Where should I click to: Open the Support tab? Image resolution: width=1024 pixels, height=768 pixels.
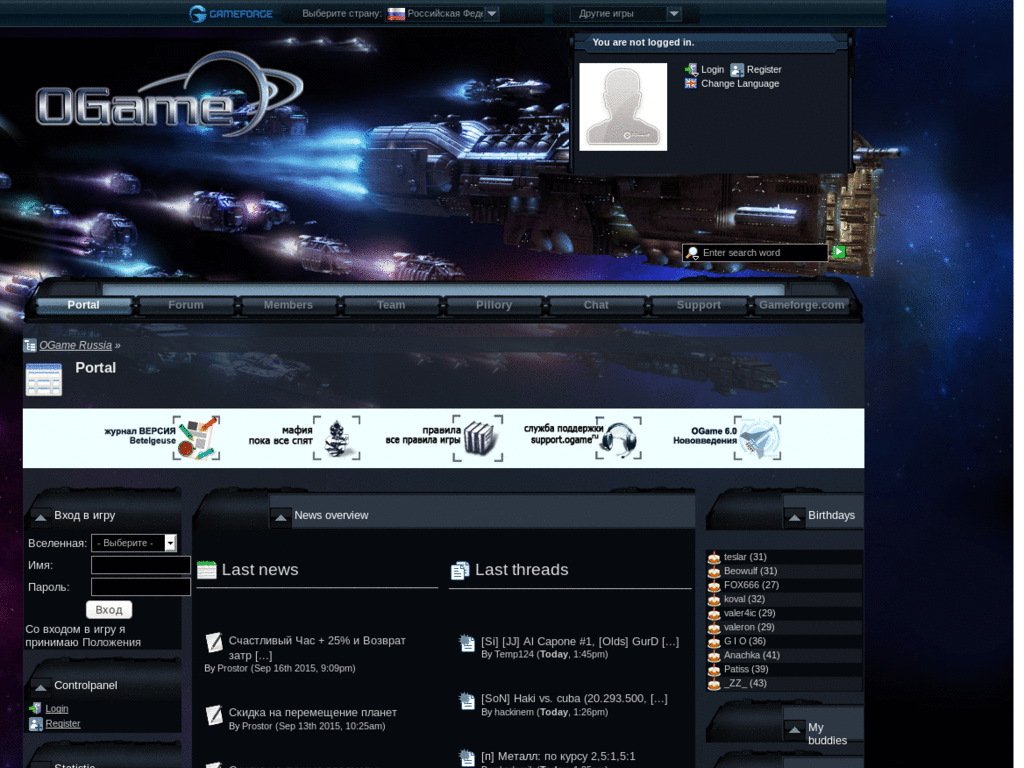coord(699,305)
